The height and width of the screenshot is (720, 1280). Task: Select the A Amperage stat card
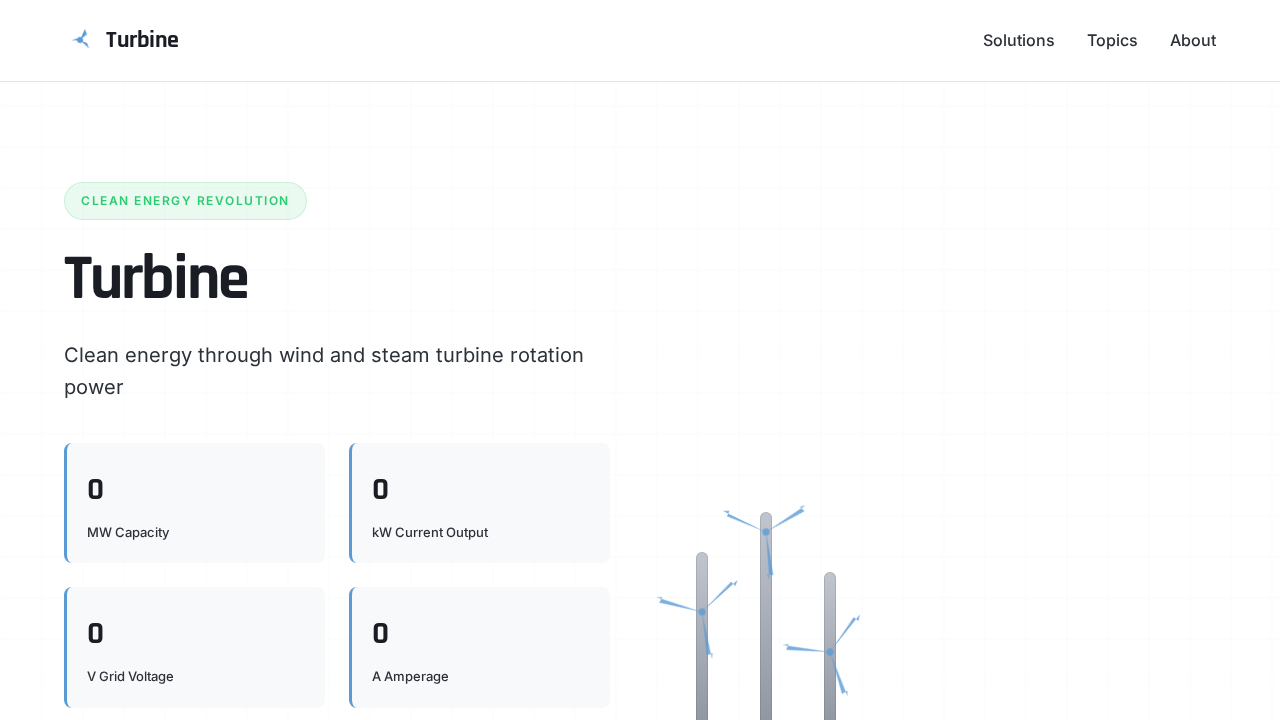(480, 647)
